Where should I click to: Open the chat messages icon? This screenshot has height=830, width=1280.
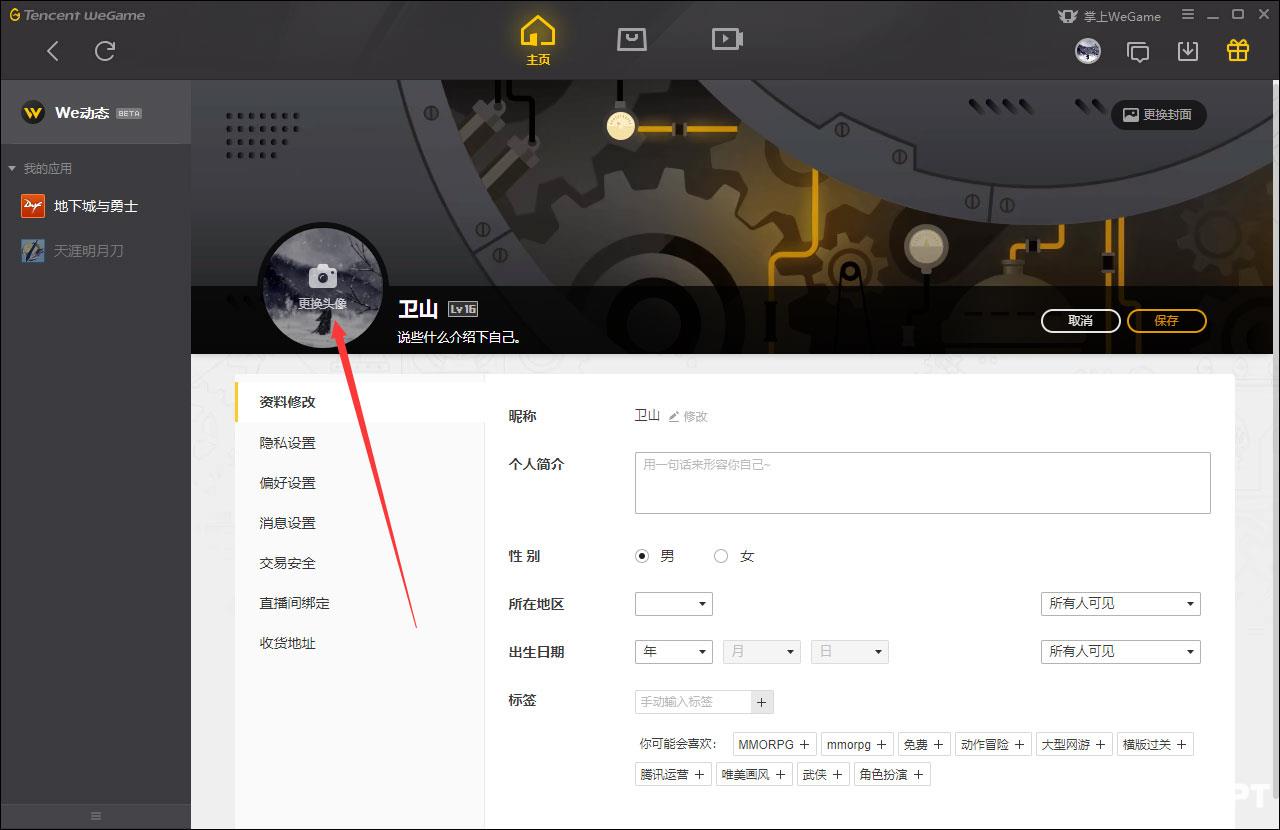(x=1138, y=51)
